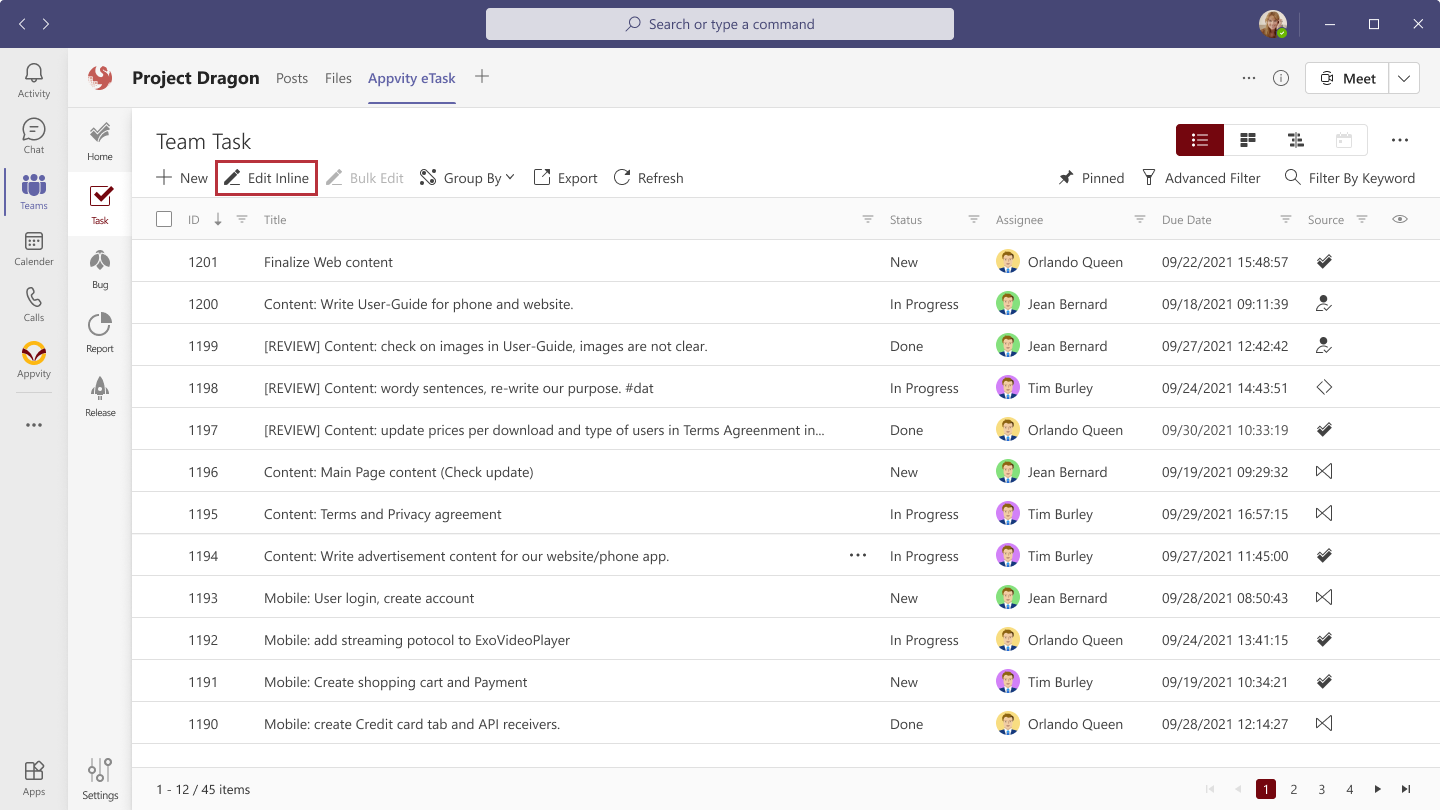Open the Appvity app in the Teams rail
This screenshot has width=1440, height=810.
pos(33,360)
